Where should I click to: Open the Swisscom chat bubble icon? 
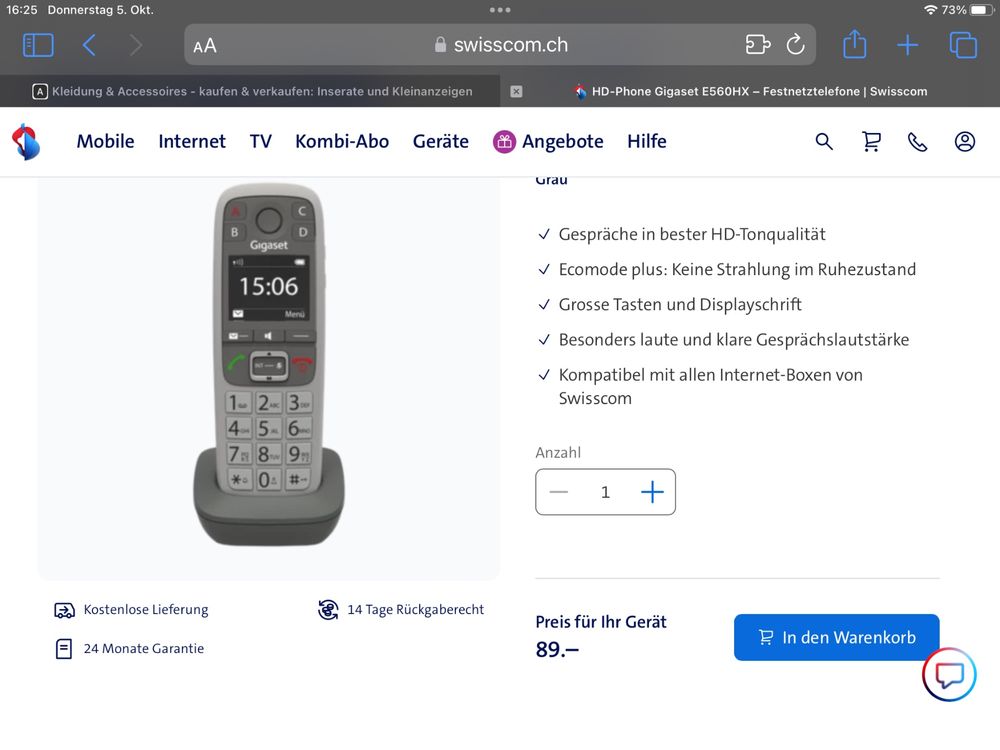(x=948, y=674)
